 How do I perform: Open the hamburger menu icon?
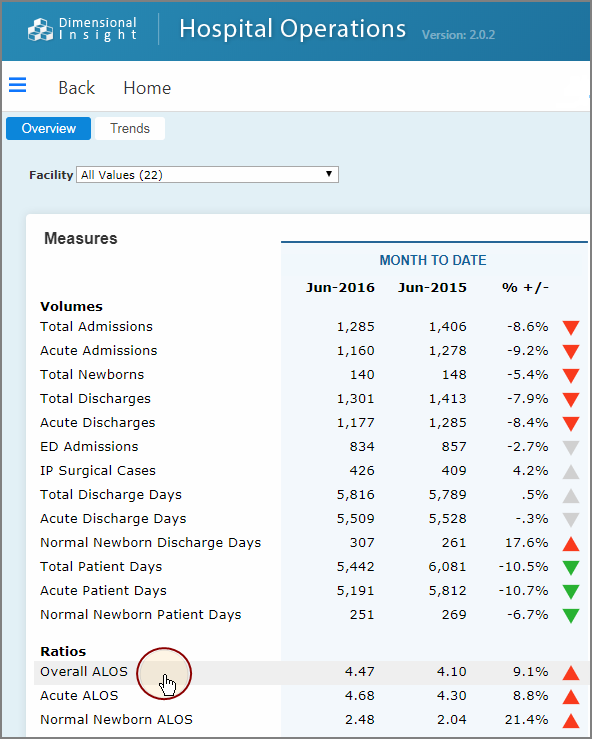point(17,85)
